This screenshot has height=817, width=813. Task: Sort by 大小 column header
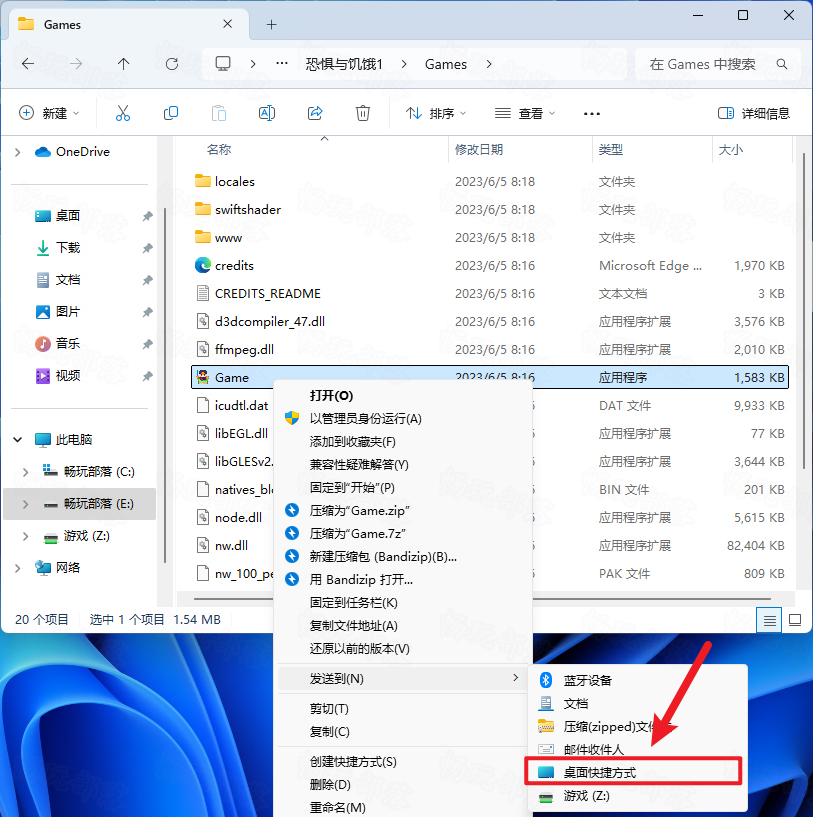(x=731, y=150)
